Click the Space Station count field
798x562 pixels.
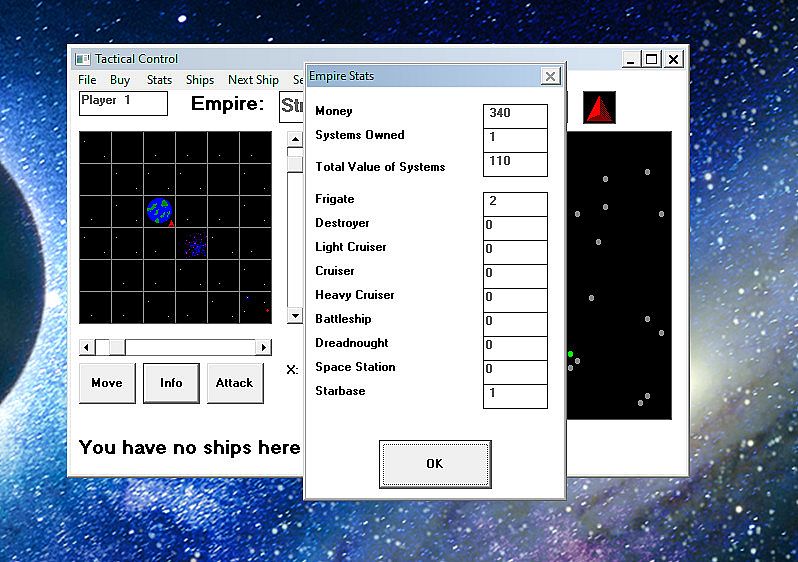[x=515, y=372]
